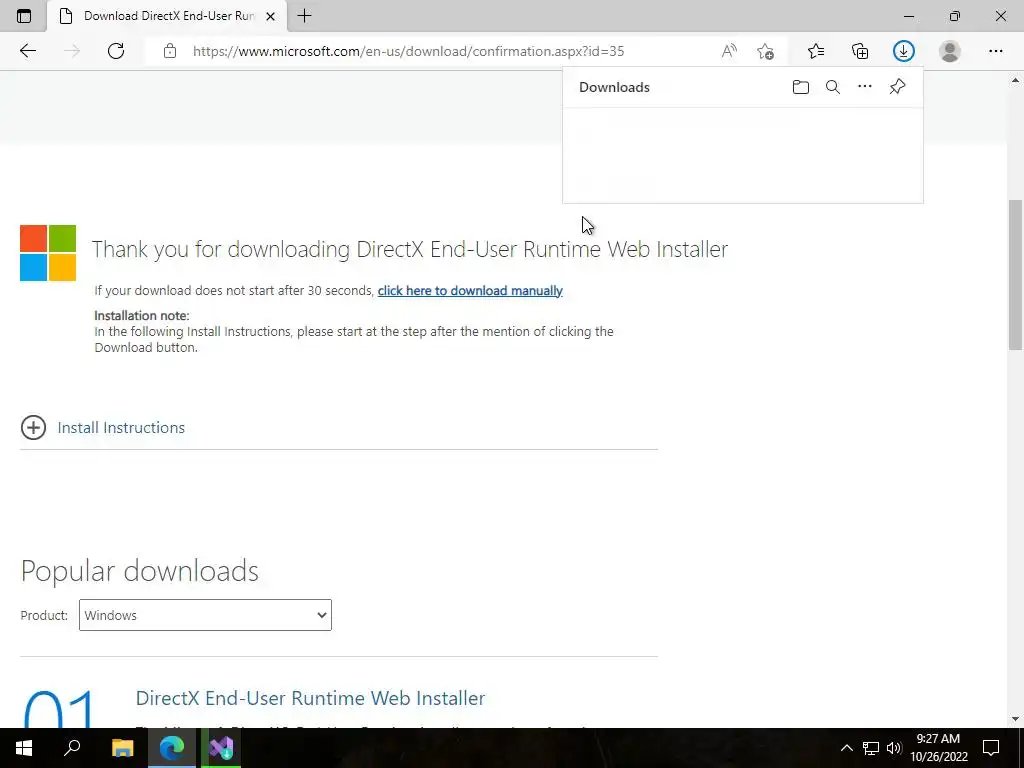
Task: Open Visual Studio Installer taskbar icon
Action: [x=221, y=748]
